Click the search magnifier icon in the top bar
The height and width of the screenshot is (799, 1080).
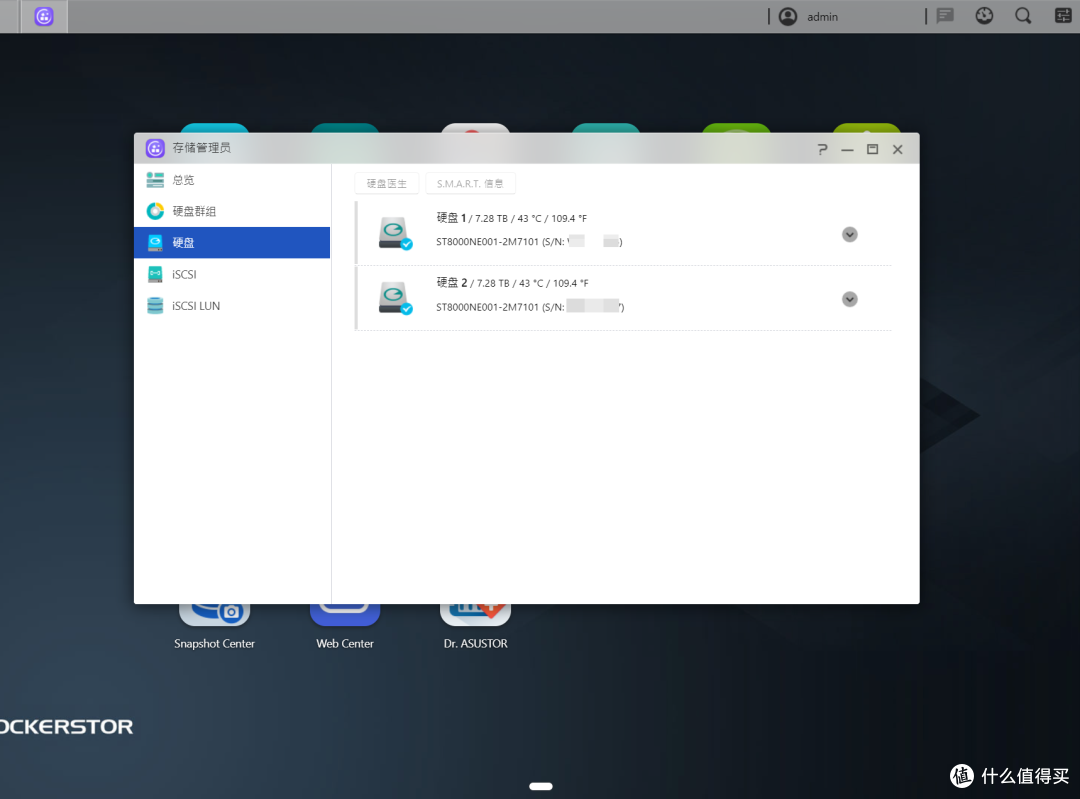coord(1023,16)
